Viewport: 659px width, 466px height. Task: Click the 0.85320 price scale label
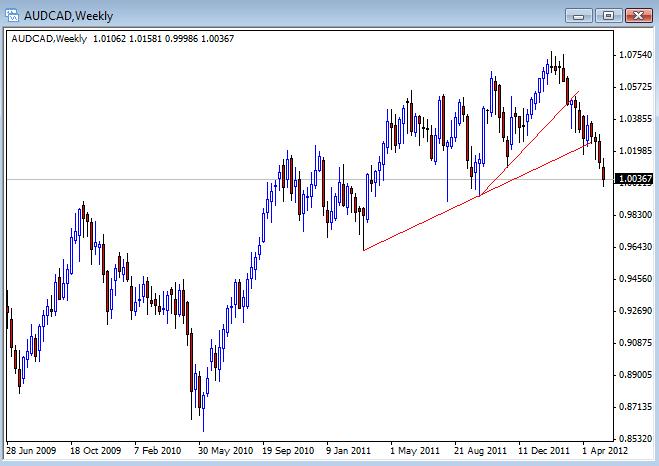coord(635,438)
